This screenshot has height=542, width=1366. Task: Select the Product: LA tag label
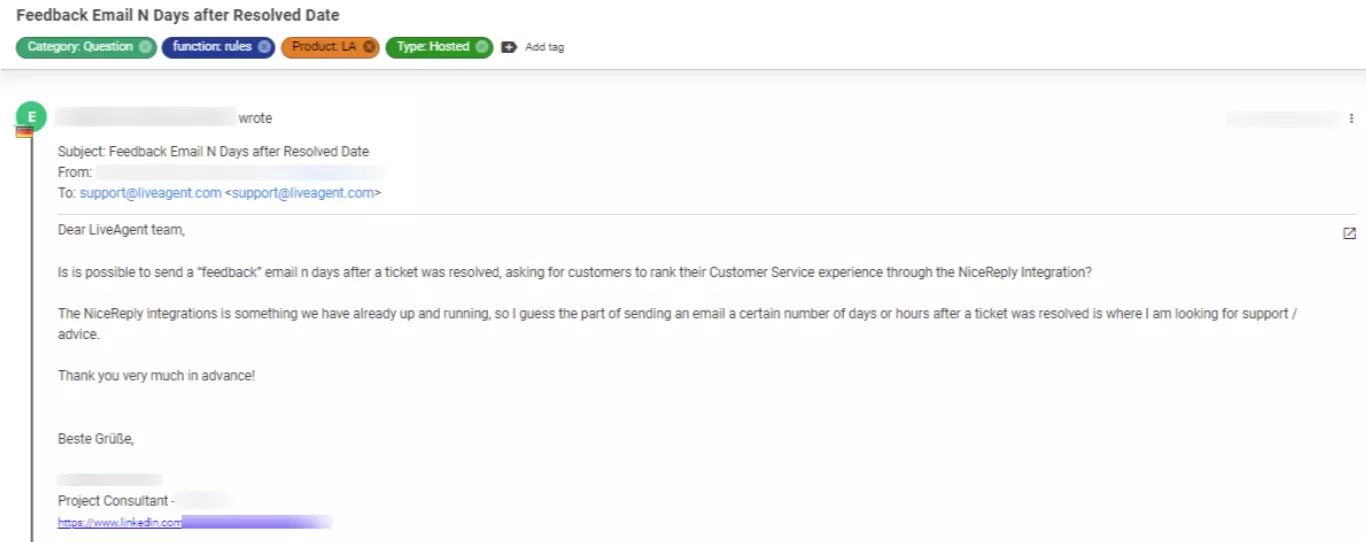324,47
